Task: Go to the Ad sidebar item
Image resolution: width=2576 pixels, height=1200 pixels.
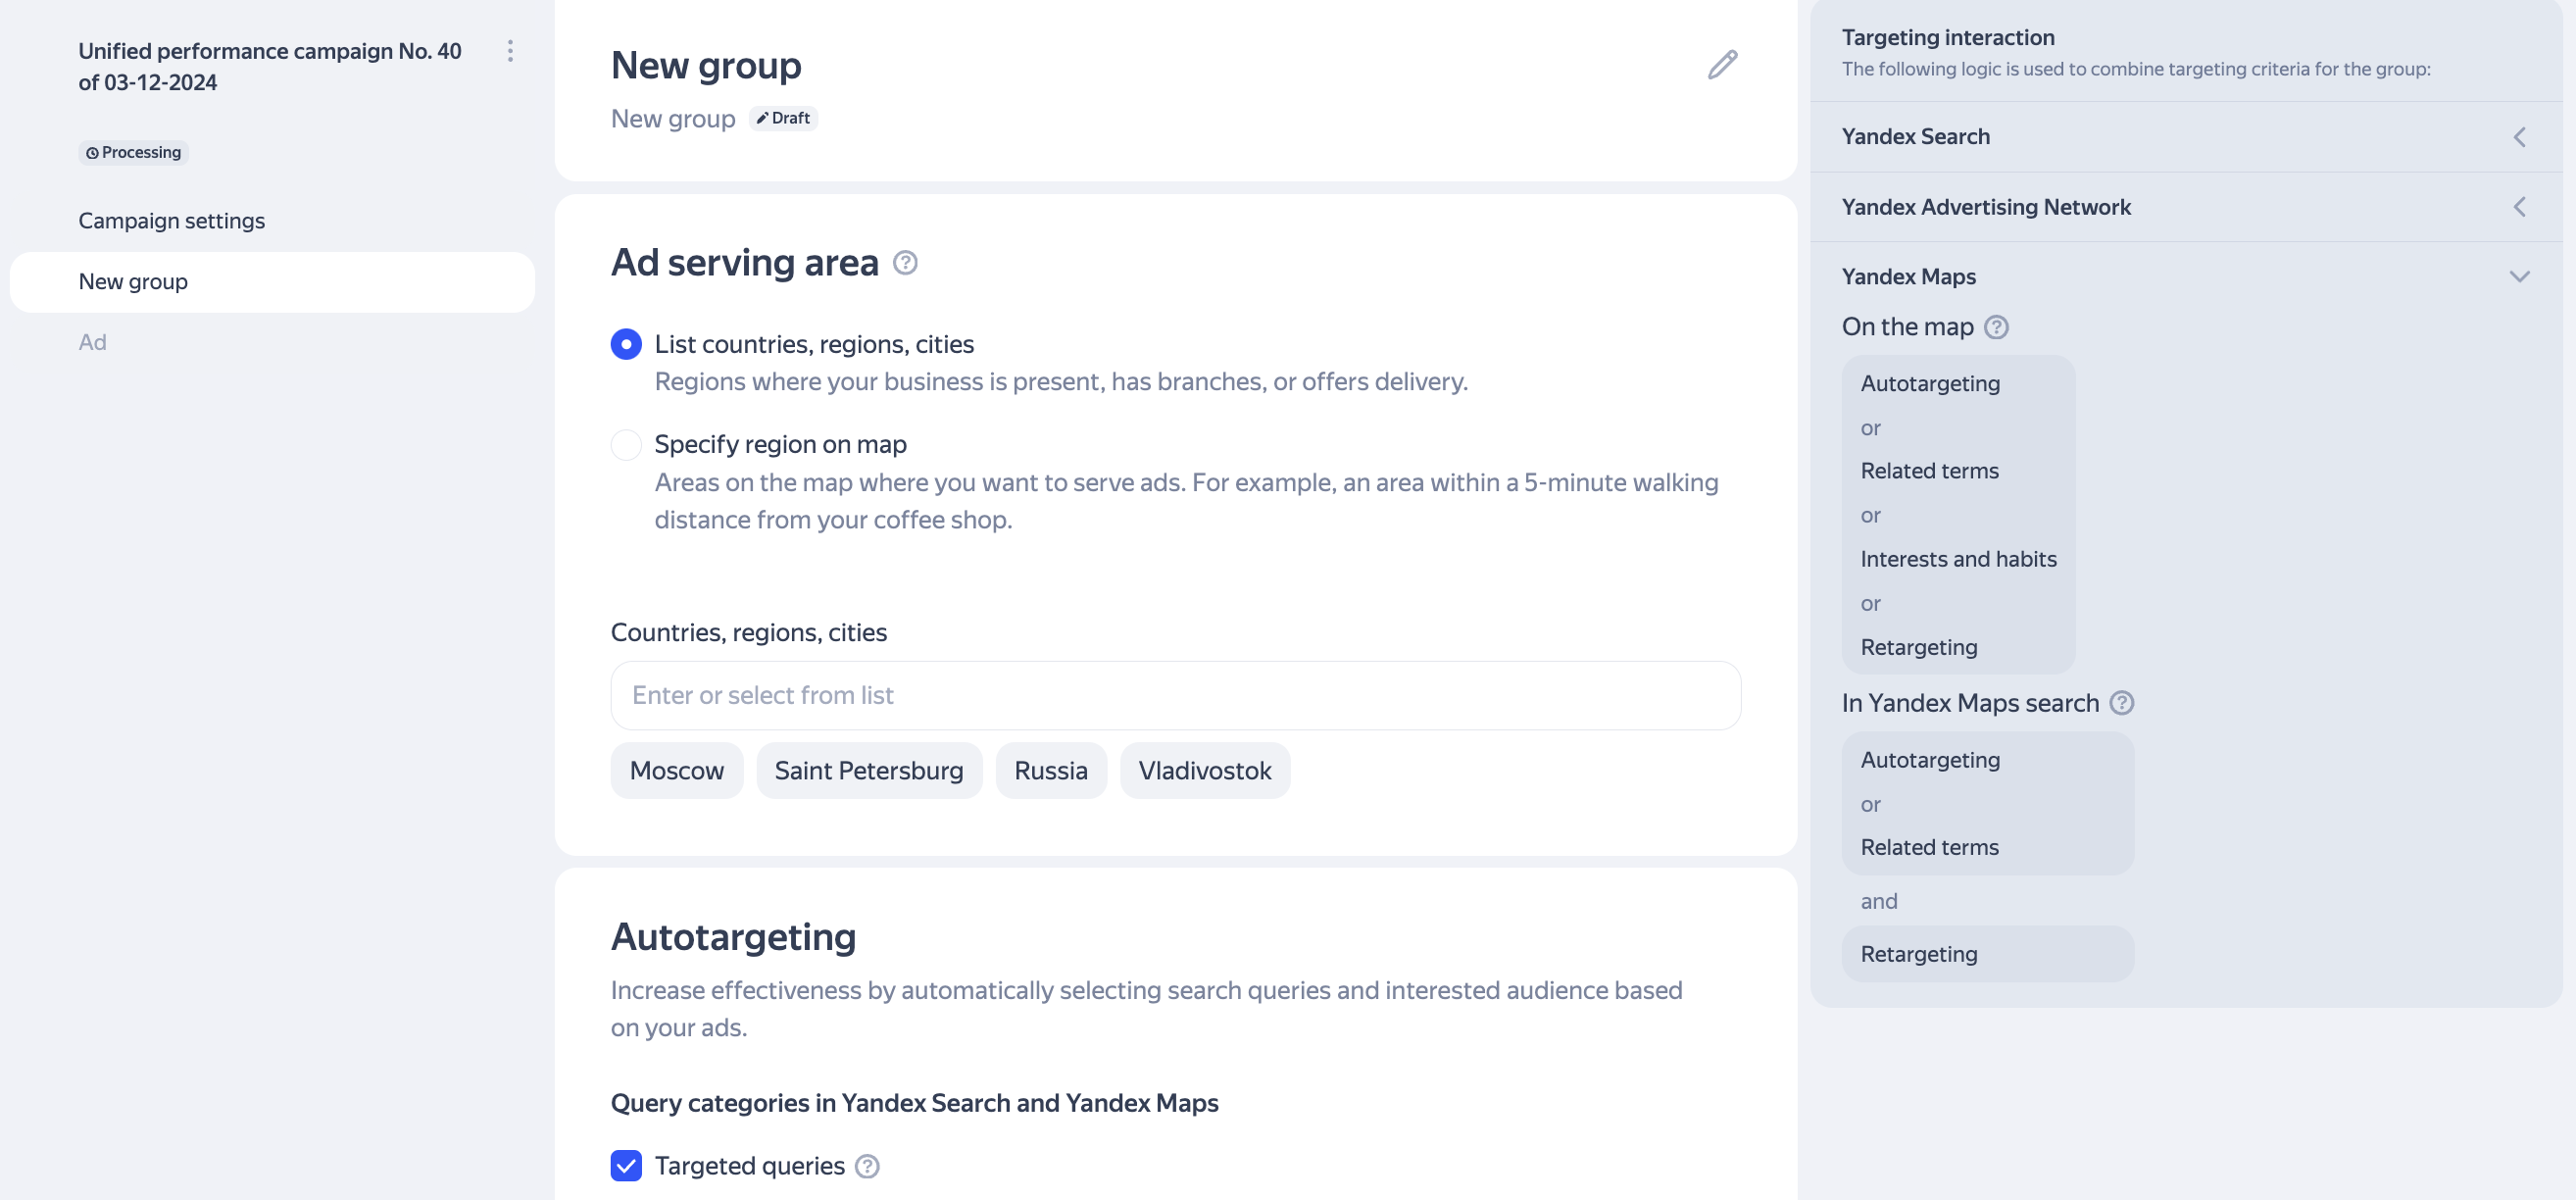Action: (x=93, y=342)
